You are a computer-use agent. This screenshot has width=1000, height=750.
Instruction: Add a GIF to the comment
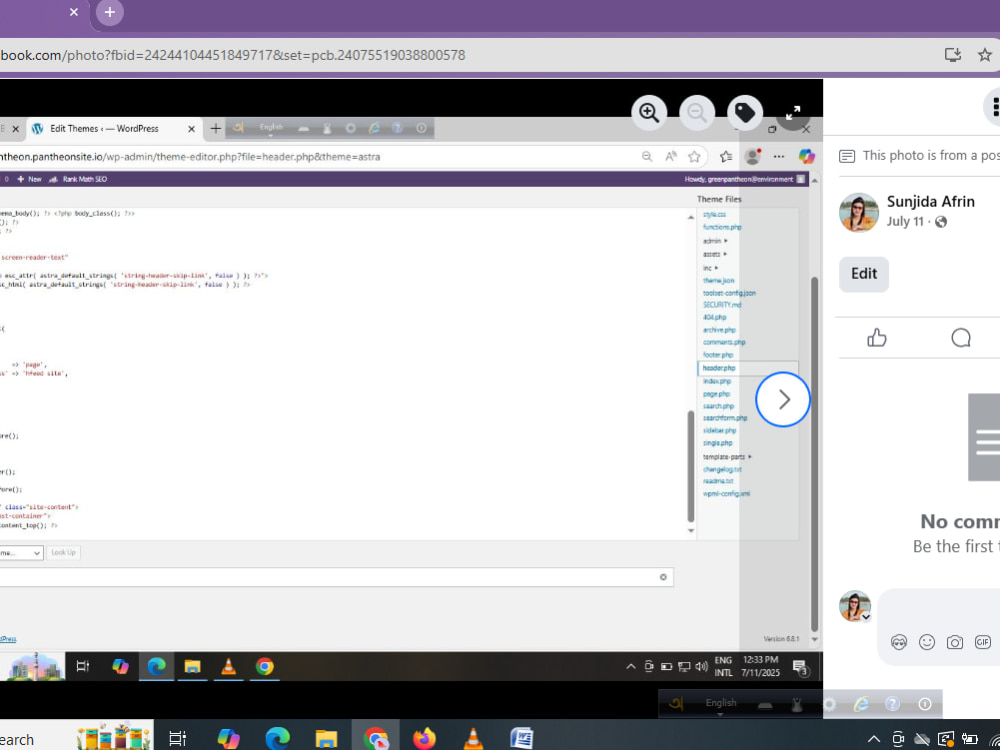pyautogui.click(x=983, y=642)
